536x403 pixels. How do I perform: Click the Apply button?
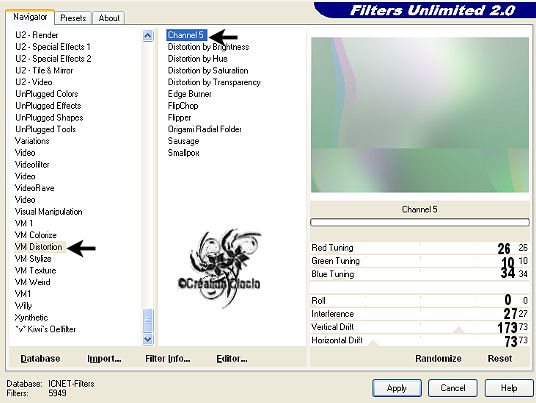coord(397,388)
